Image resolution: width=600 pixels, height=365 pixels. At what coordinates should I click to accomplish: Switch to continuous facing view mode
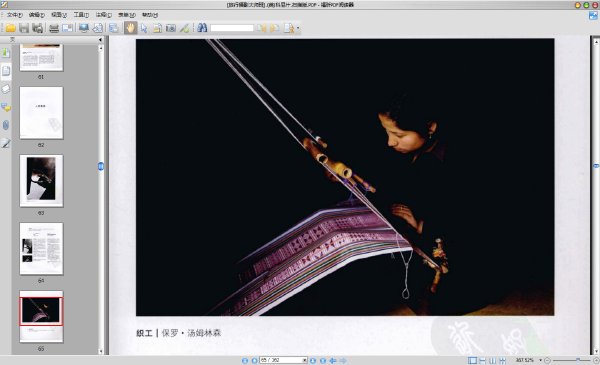click(x=502, y=360)
